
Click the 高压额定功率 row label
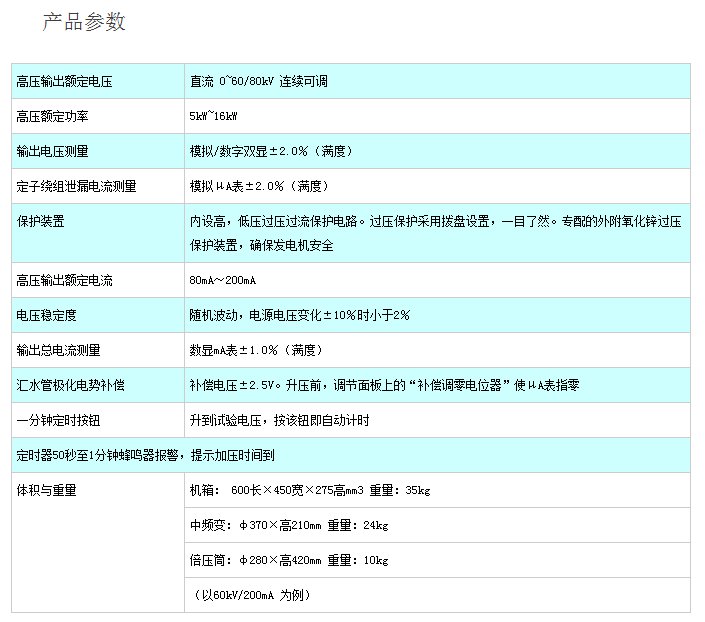coord(53,116)
